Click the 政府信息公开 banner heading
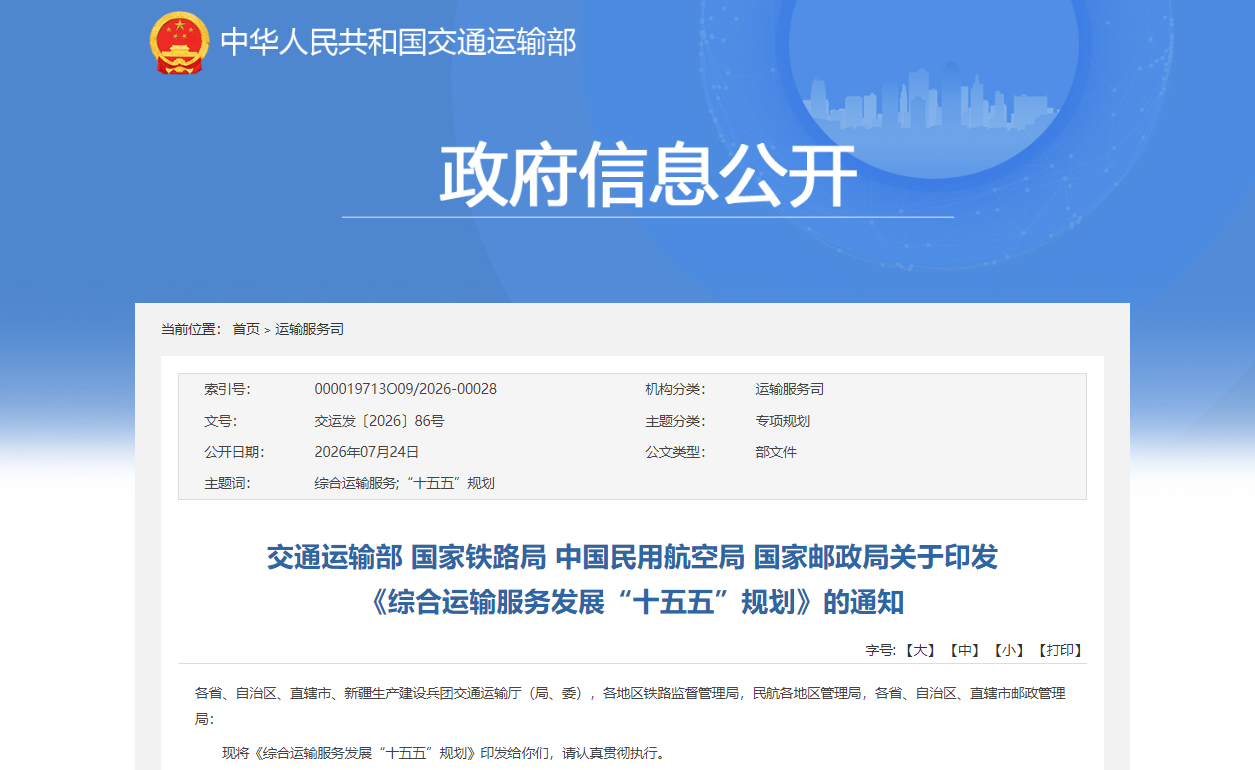 point(648,176)
